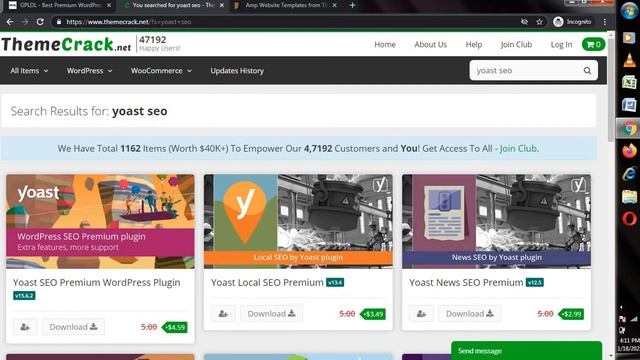Open Excel from the Windows taskbar

point(629,83)
